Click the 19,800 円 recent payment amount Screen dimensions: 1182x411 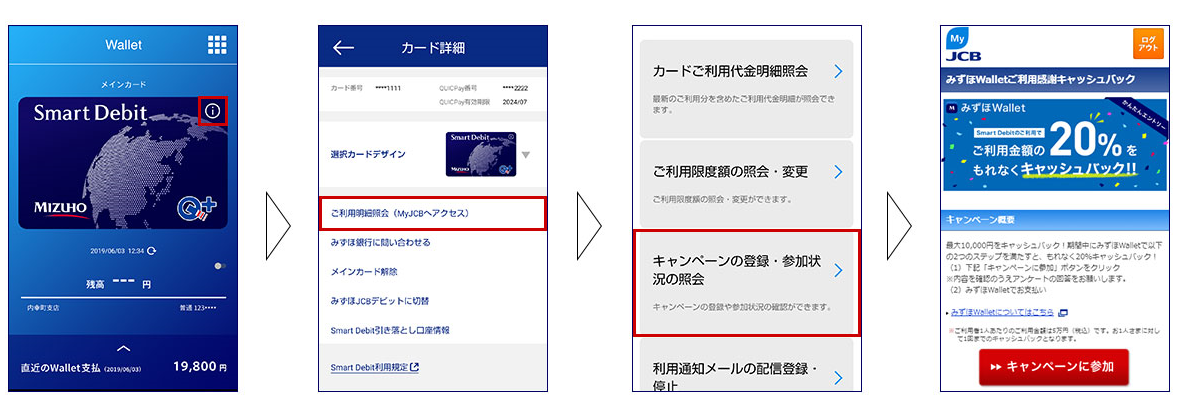pos(200,367)
